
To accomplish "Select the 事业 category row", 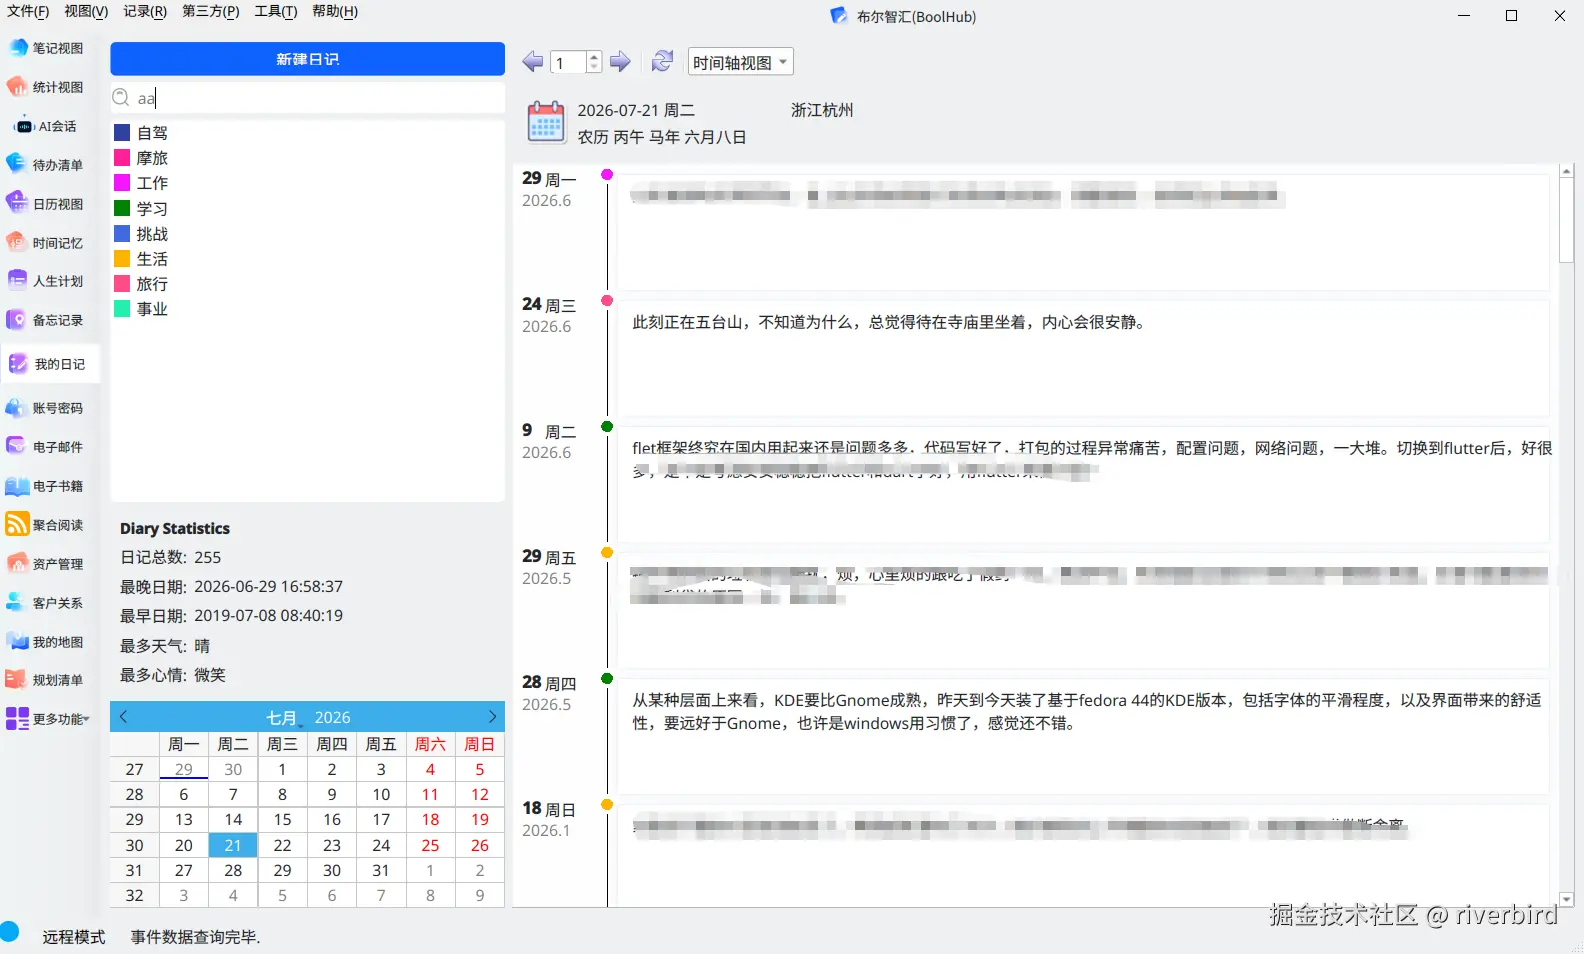I will (307, 309).
